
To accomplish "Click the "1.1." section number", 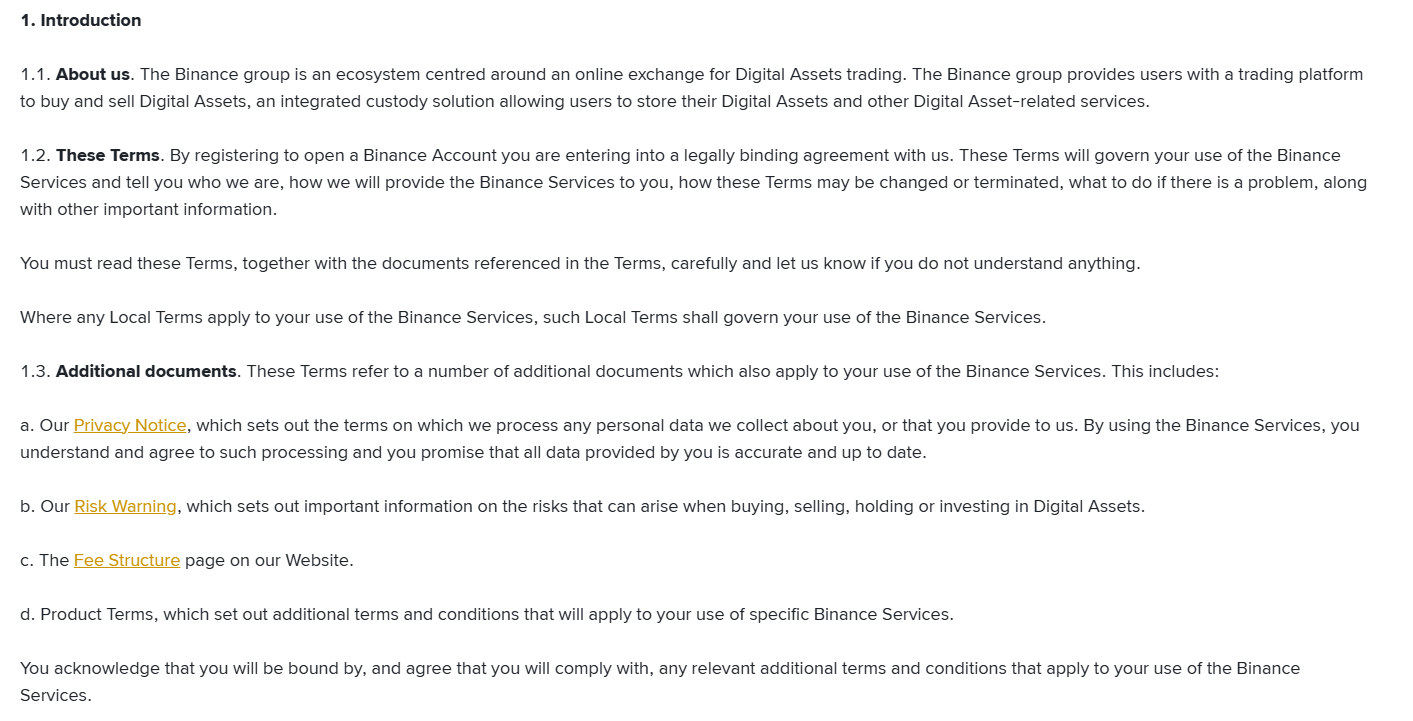I will point(35,74).
